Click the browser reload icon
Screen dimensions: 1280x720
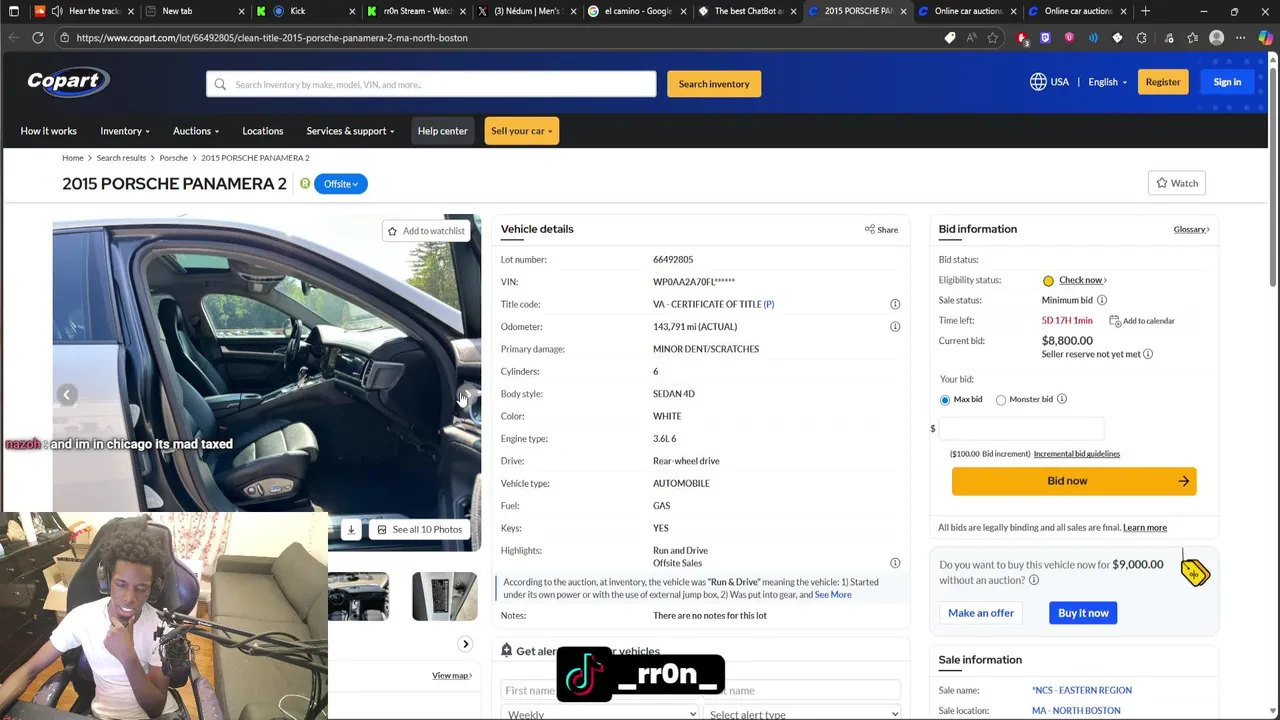38,38
